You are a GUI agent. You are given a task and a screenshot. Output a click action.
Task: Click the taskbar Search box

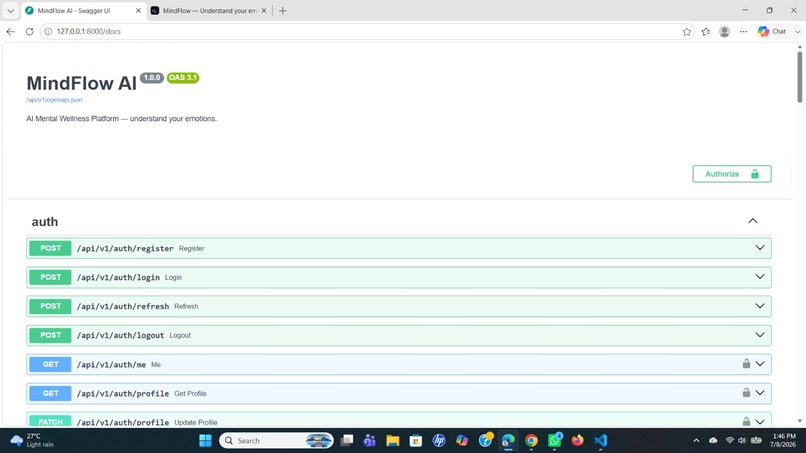pos(277,441)
